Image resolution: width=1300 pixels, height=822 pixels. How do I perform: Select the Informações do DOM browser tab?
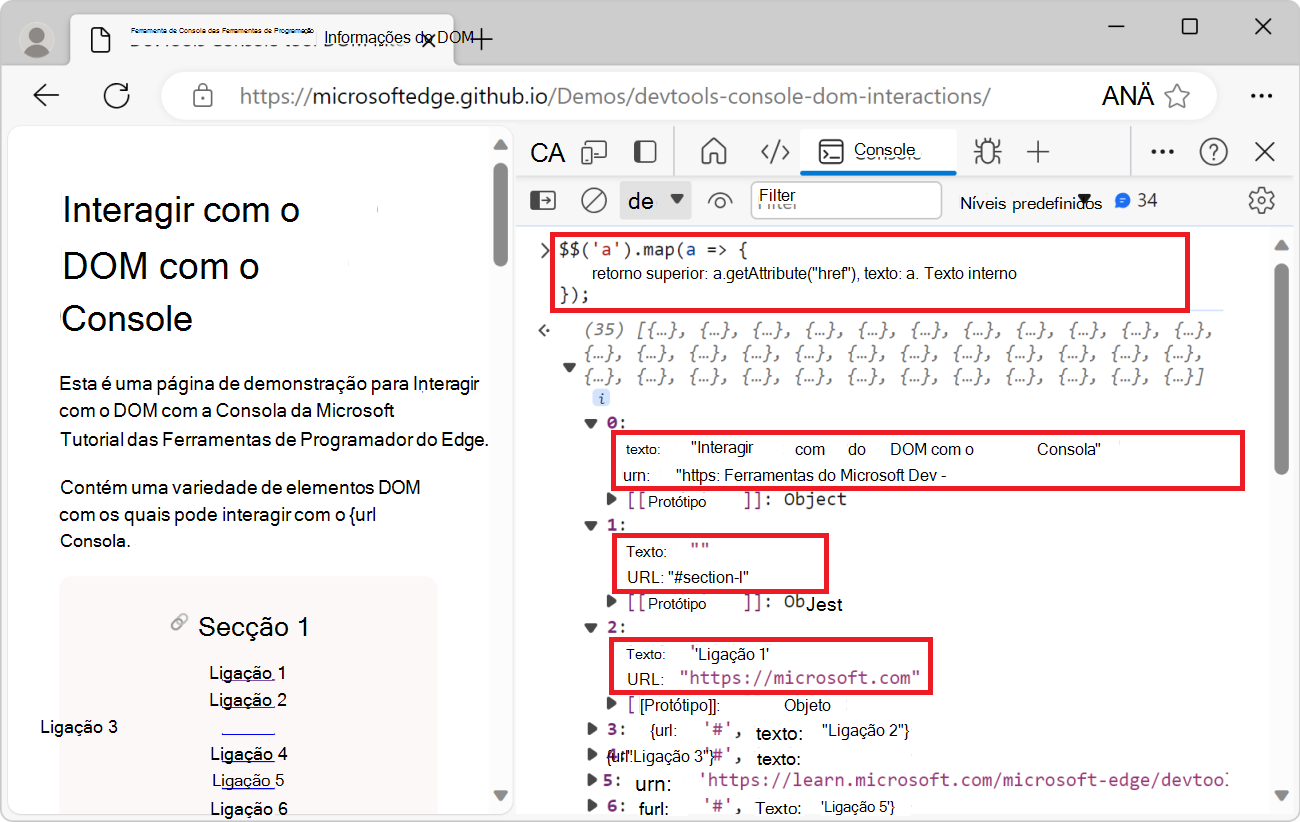pos(262,39)
